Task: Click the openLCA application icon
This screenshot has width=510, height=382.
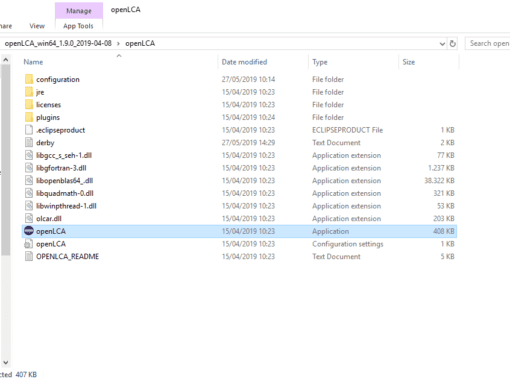Action: point(29,231)
